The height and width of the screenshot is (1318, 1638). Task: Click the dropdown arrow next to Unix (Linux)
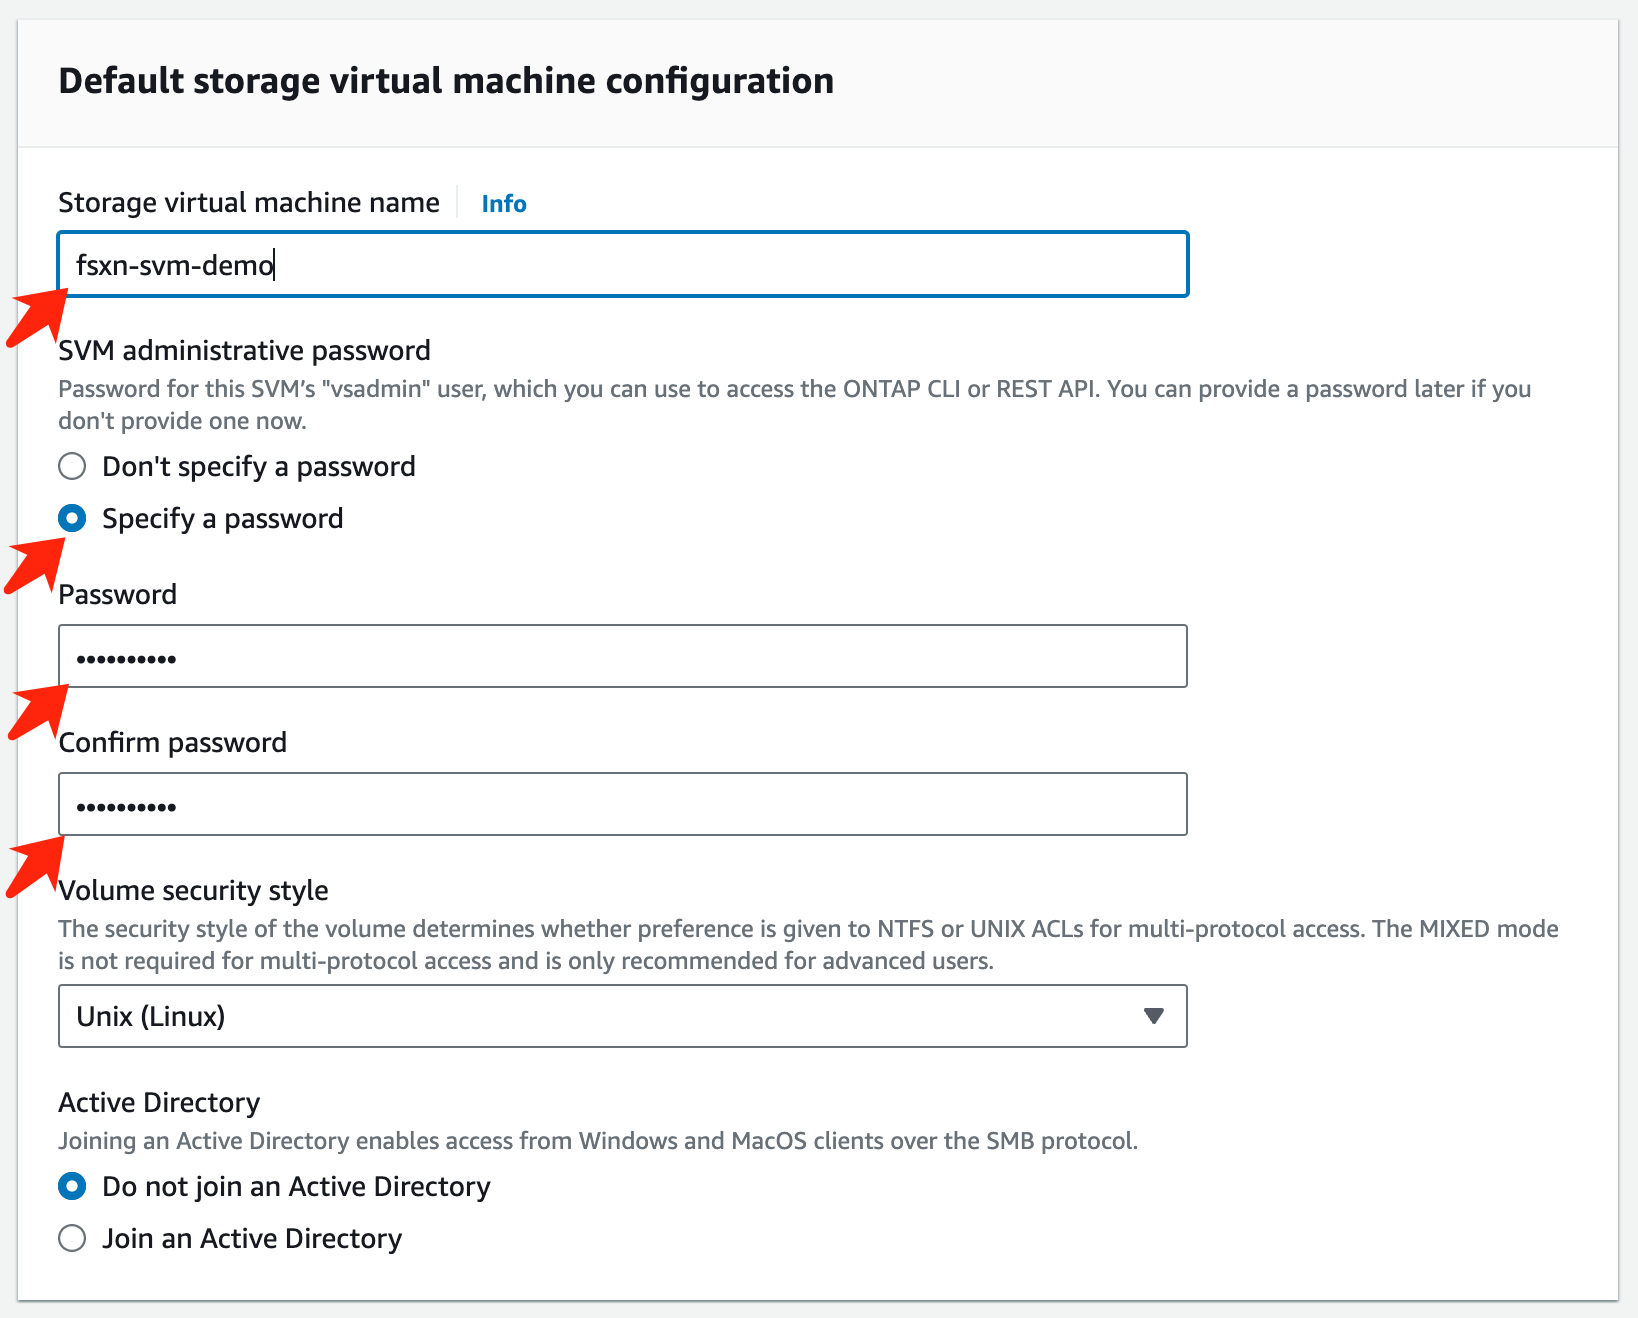(1153, 1017)
